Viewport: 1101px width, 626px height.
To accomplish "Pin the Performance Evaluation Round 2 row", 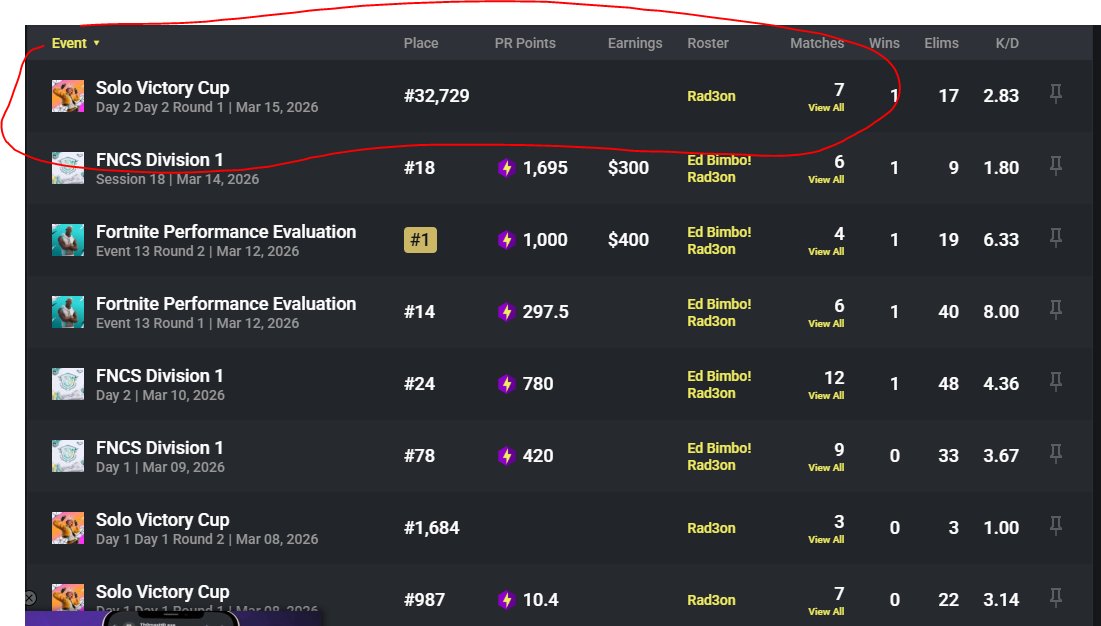I will click(1055, 237).
